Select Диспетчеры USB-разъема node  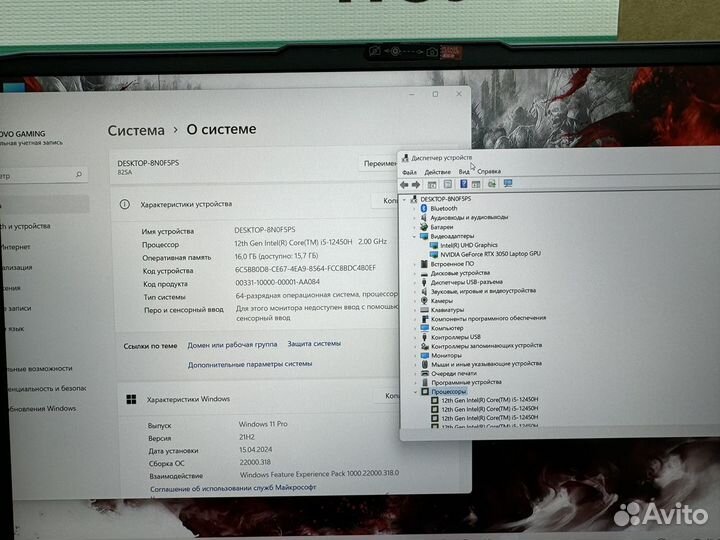click(467, 282)
